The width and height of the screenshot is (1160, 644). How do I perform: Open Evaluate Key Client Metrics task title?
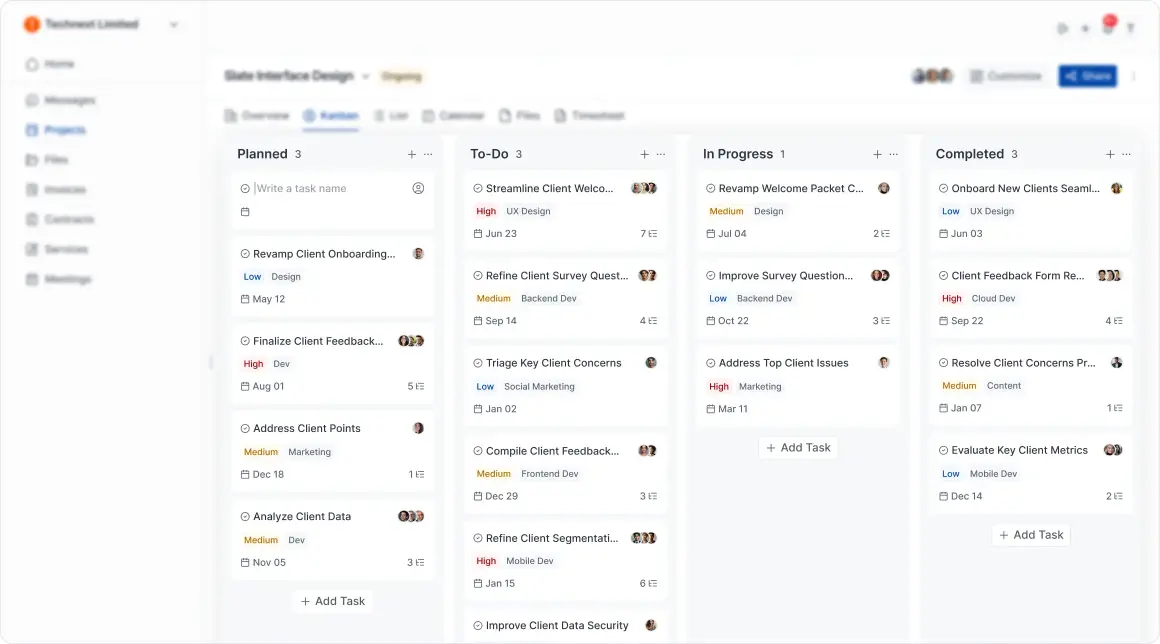(x=1019, y=450)
